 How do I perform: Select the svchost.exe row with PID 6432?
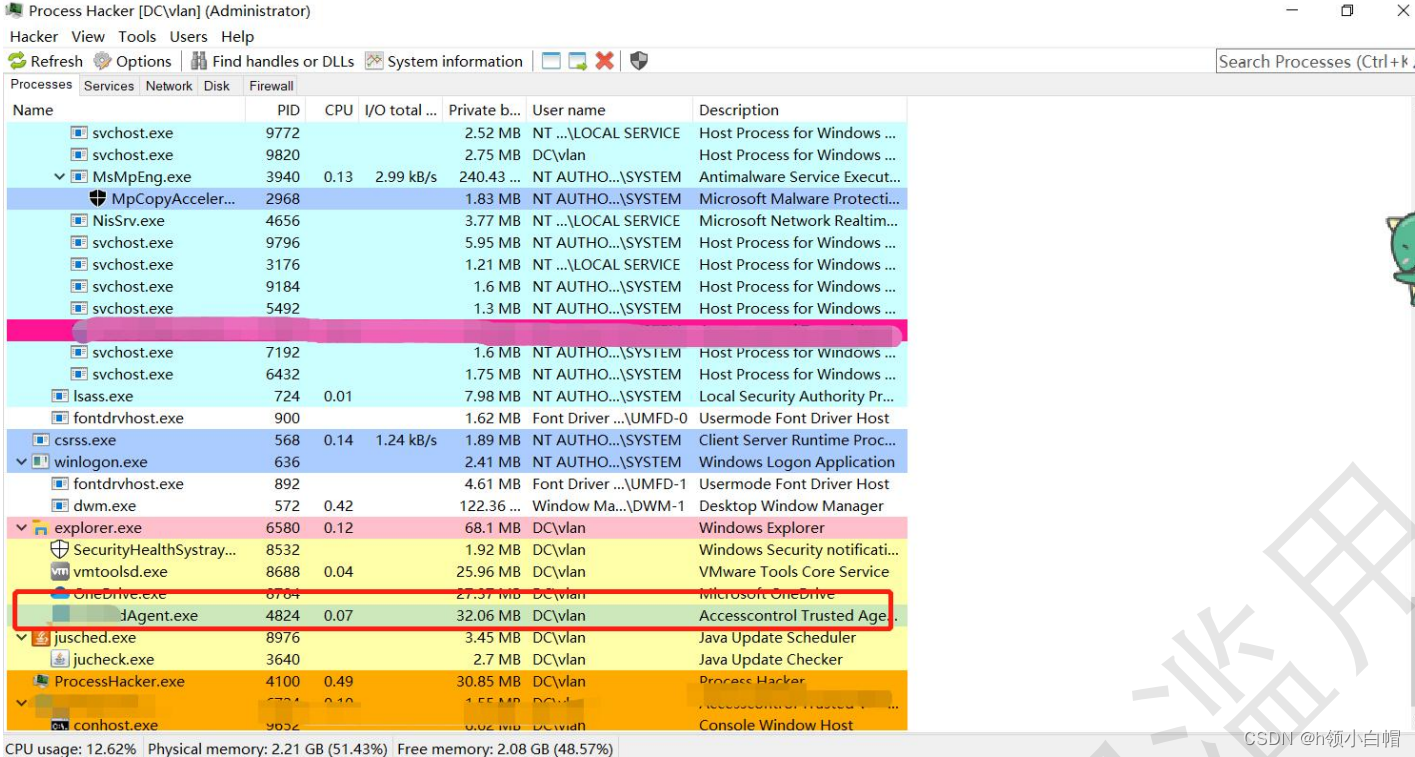coord(456,374)
